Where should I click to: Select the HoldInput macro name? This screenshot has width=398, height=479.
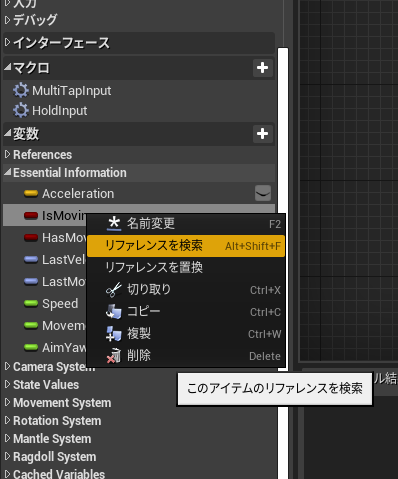(x=60, y=111)
